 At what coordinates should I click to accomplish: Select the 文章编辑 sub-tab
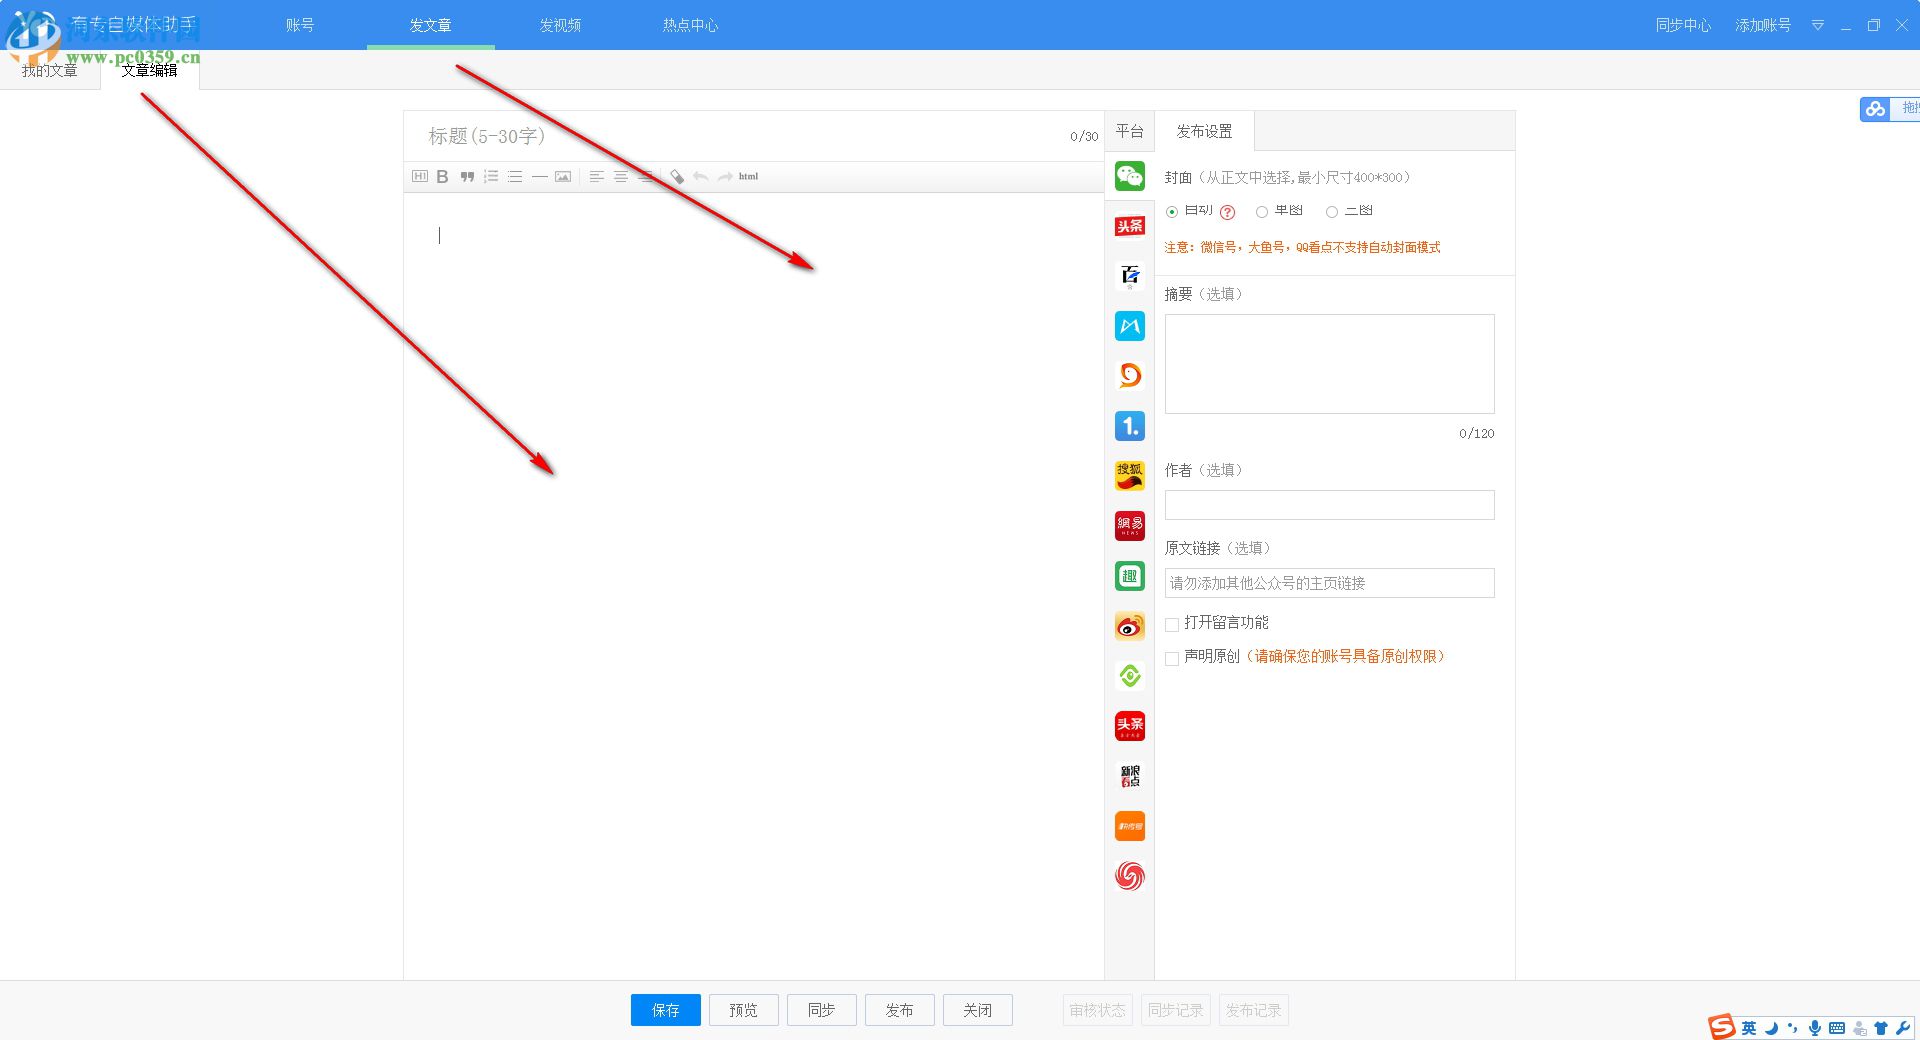click(x=150, y=71)
